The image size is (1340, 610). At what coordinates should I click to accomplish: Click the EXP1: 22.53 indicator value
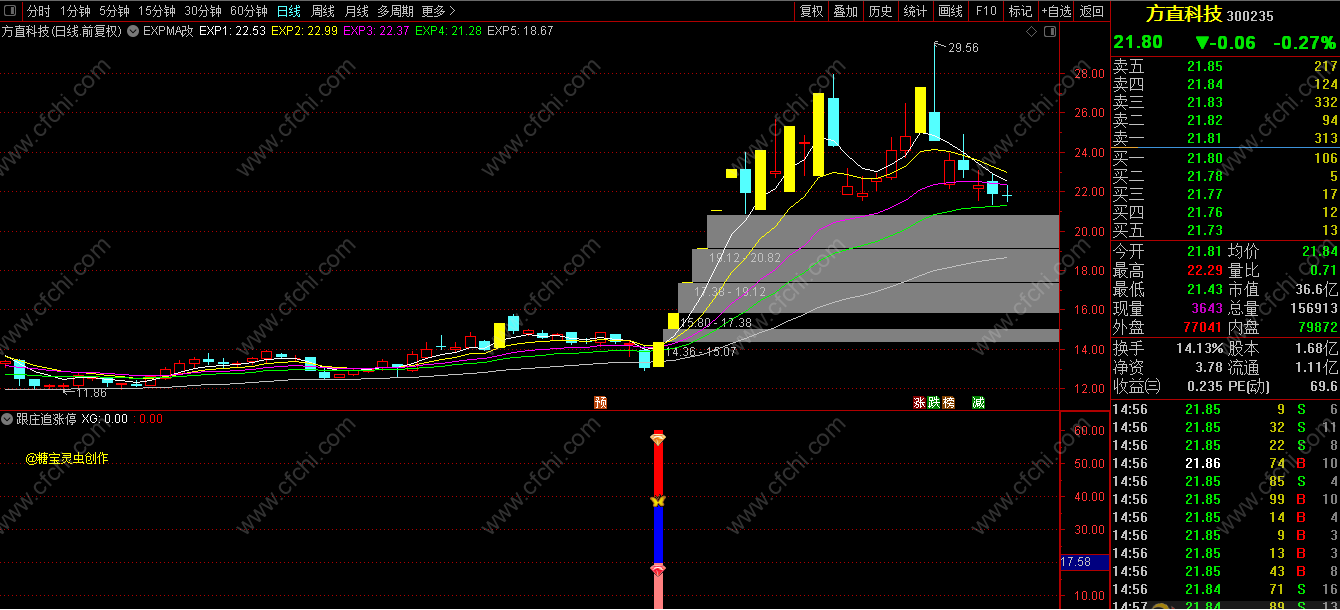(x=232, y=31)
